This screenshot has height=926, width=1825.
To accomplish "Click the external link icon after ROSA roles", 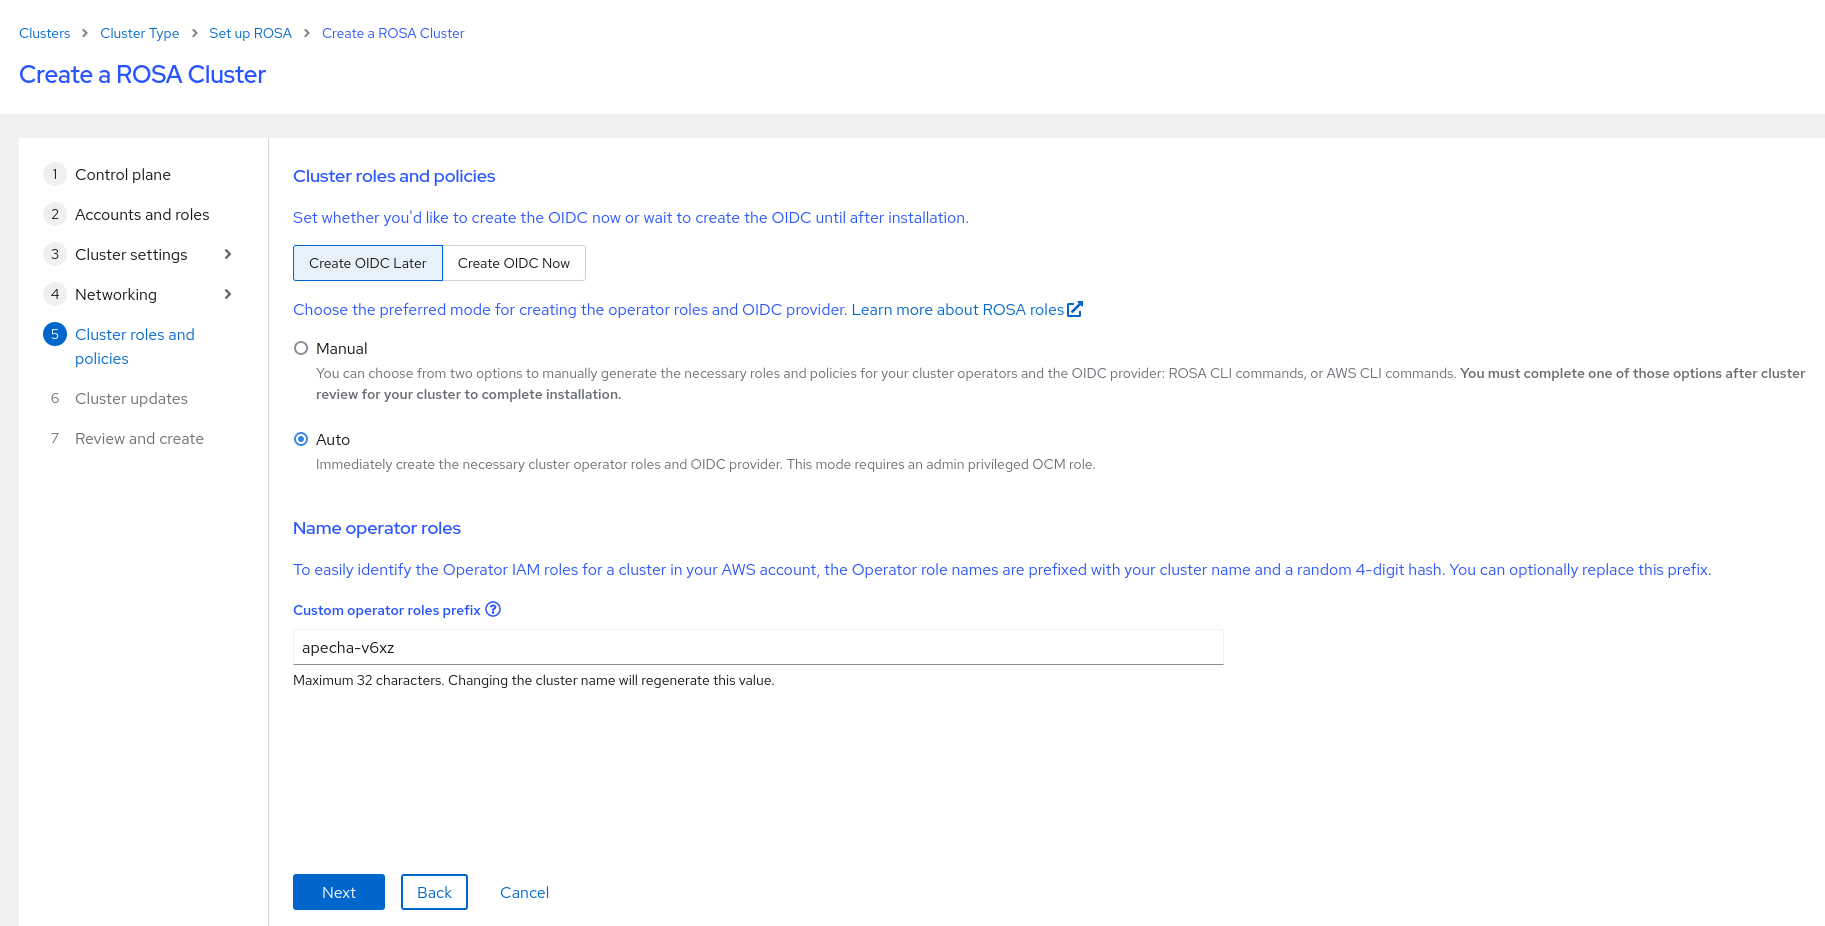I will [1075, 310].
